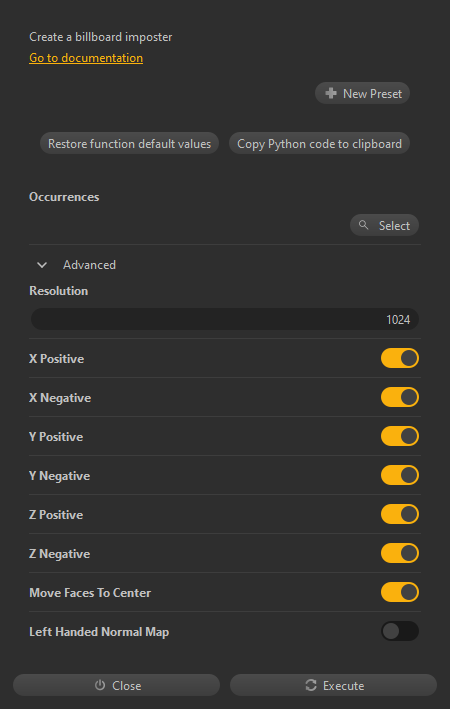Screen dimensions: 450x709
Task: Open the Go to documentation link
Action: [86, 58]
